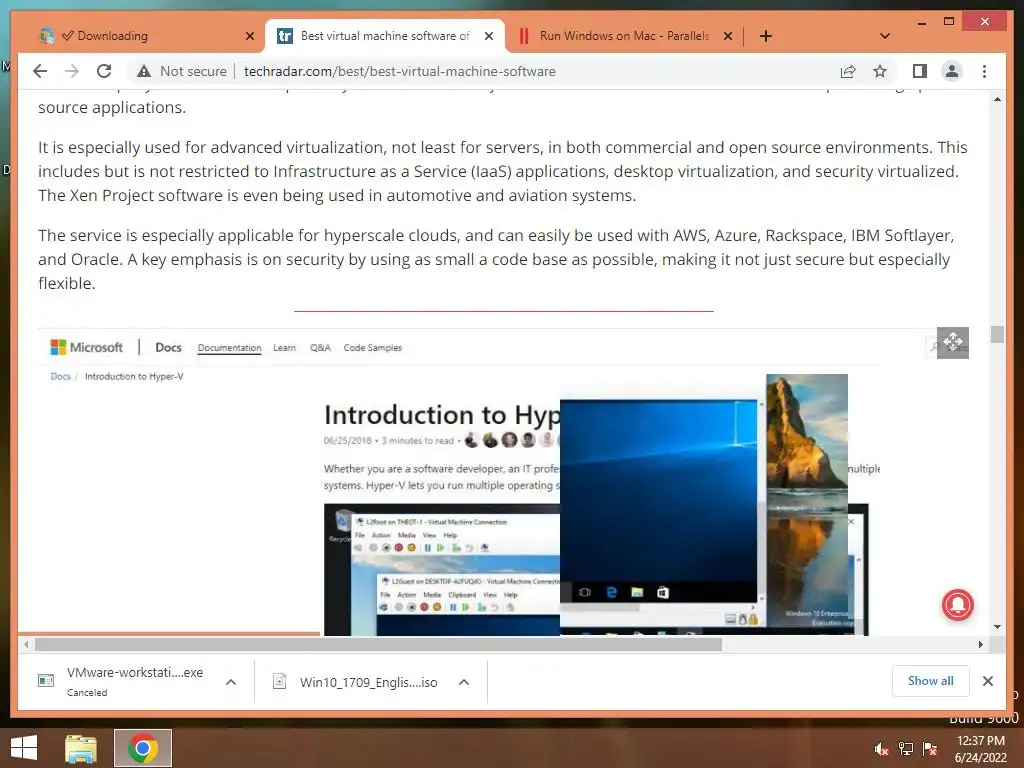The image size is (1024, 768).
Task: Click the muted volume tray icon
Action: coord(881,749)
